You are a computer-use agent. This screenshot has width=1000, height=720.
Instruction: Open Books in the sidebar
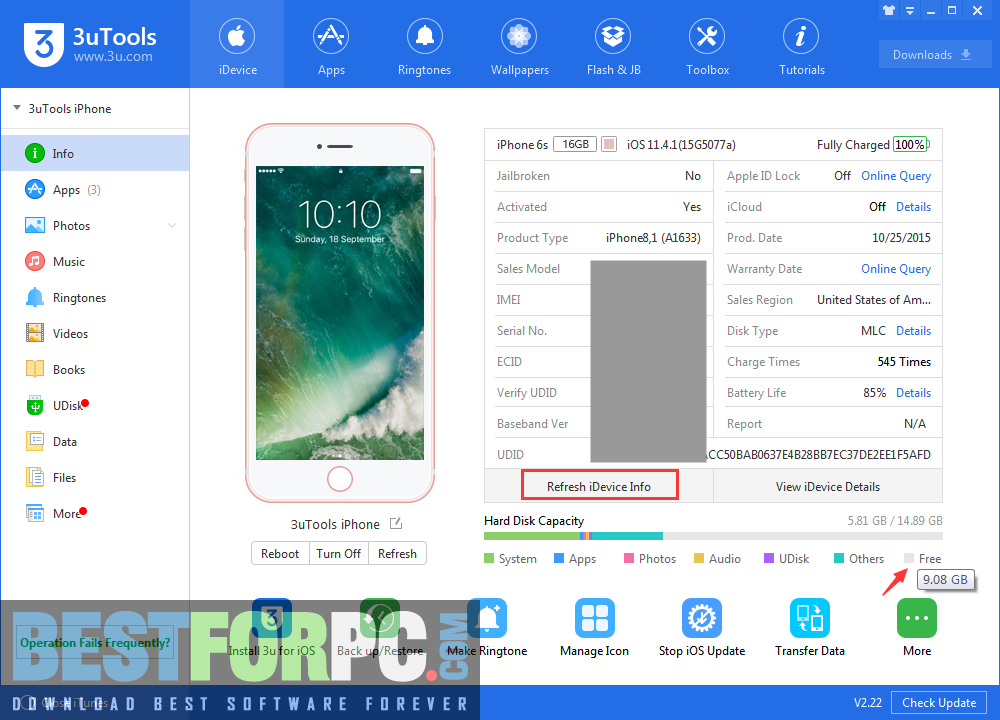[x=95, y=369]
